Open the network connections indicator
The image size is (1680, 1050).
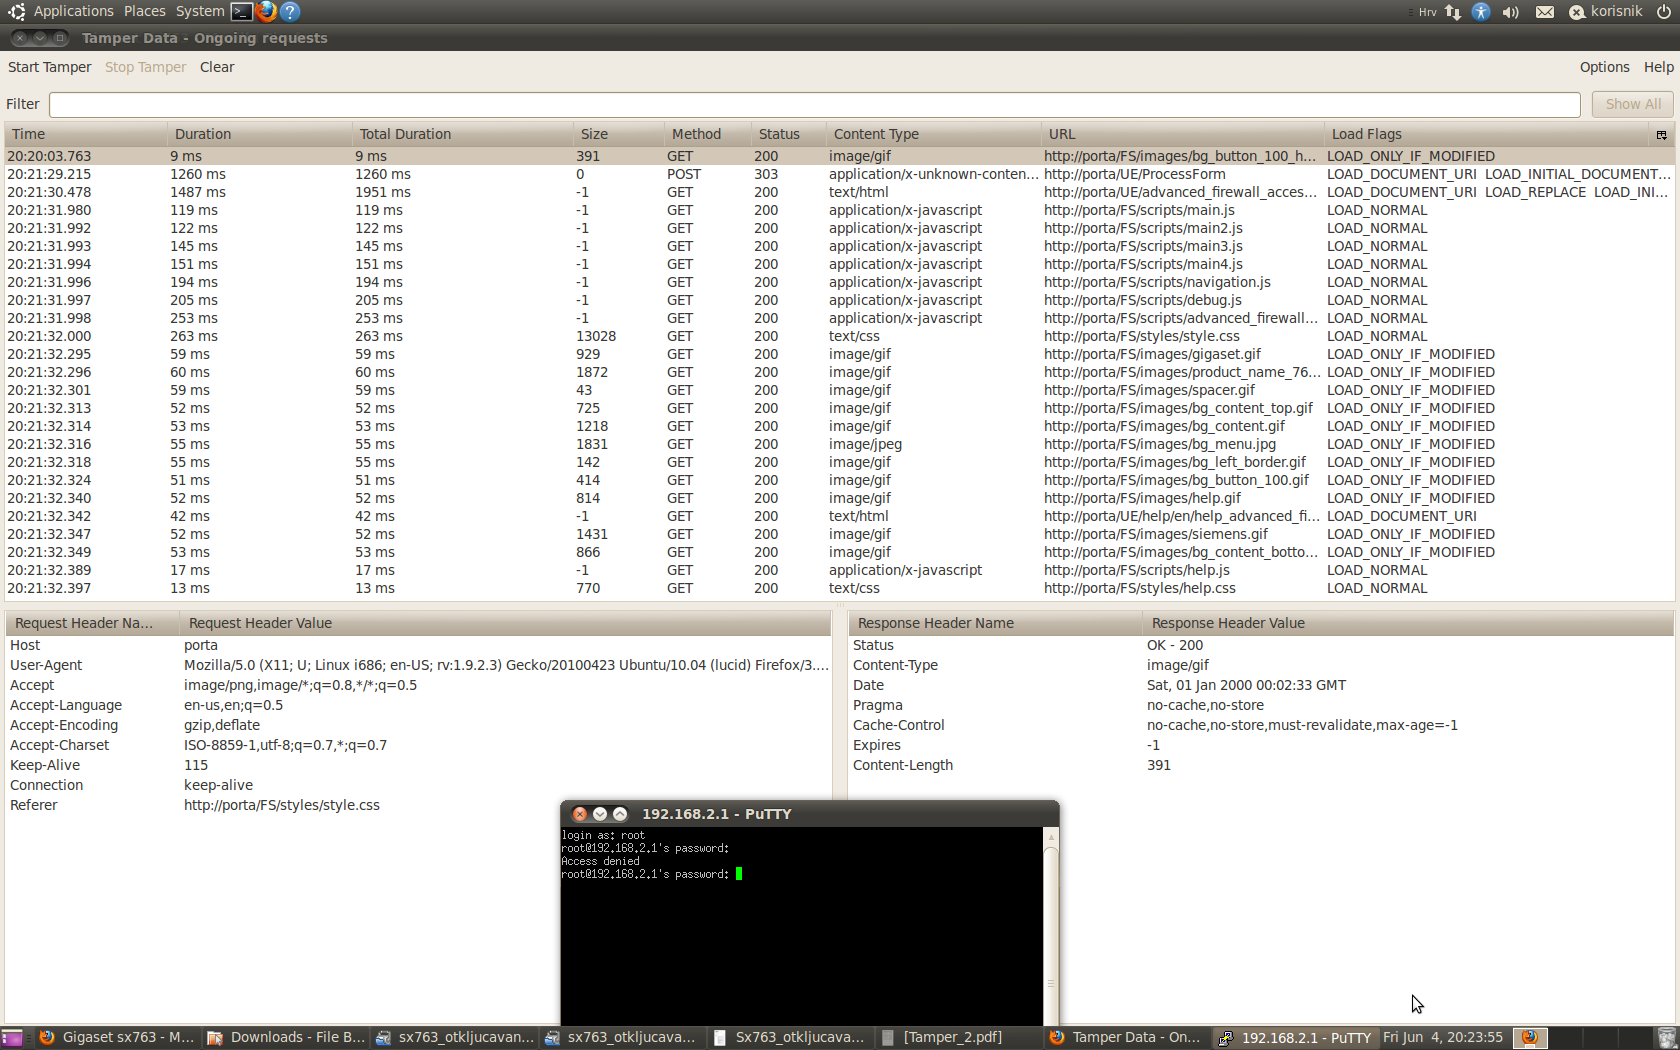1453,12
